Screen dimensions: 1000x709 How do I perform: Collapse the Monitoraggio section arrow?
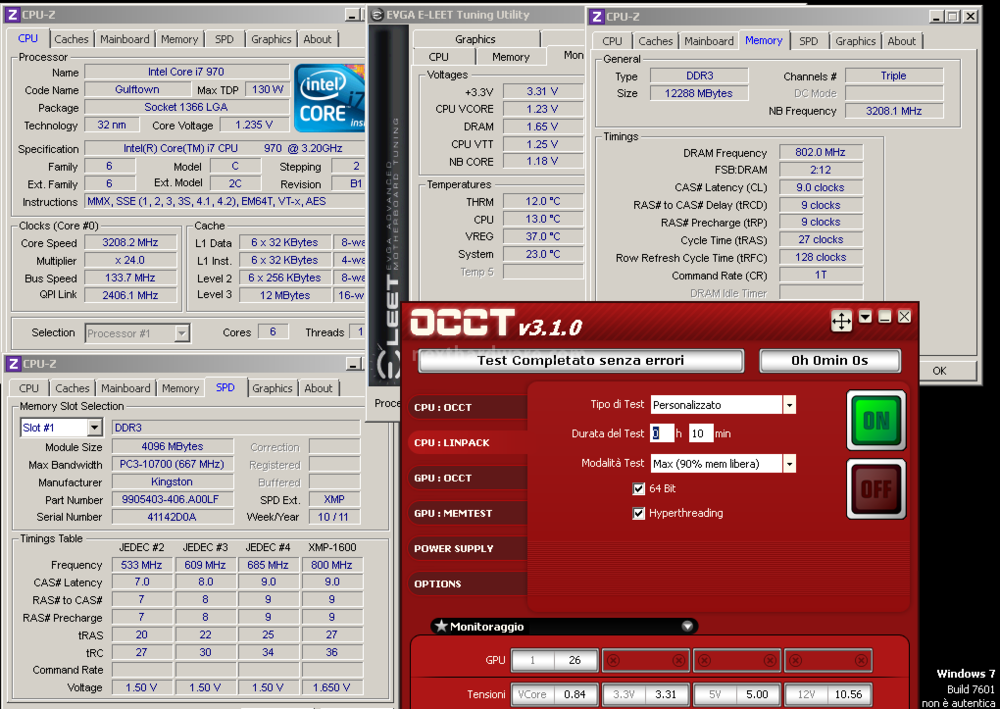pos(687,626)
